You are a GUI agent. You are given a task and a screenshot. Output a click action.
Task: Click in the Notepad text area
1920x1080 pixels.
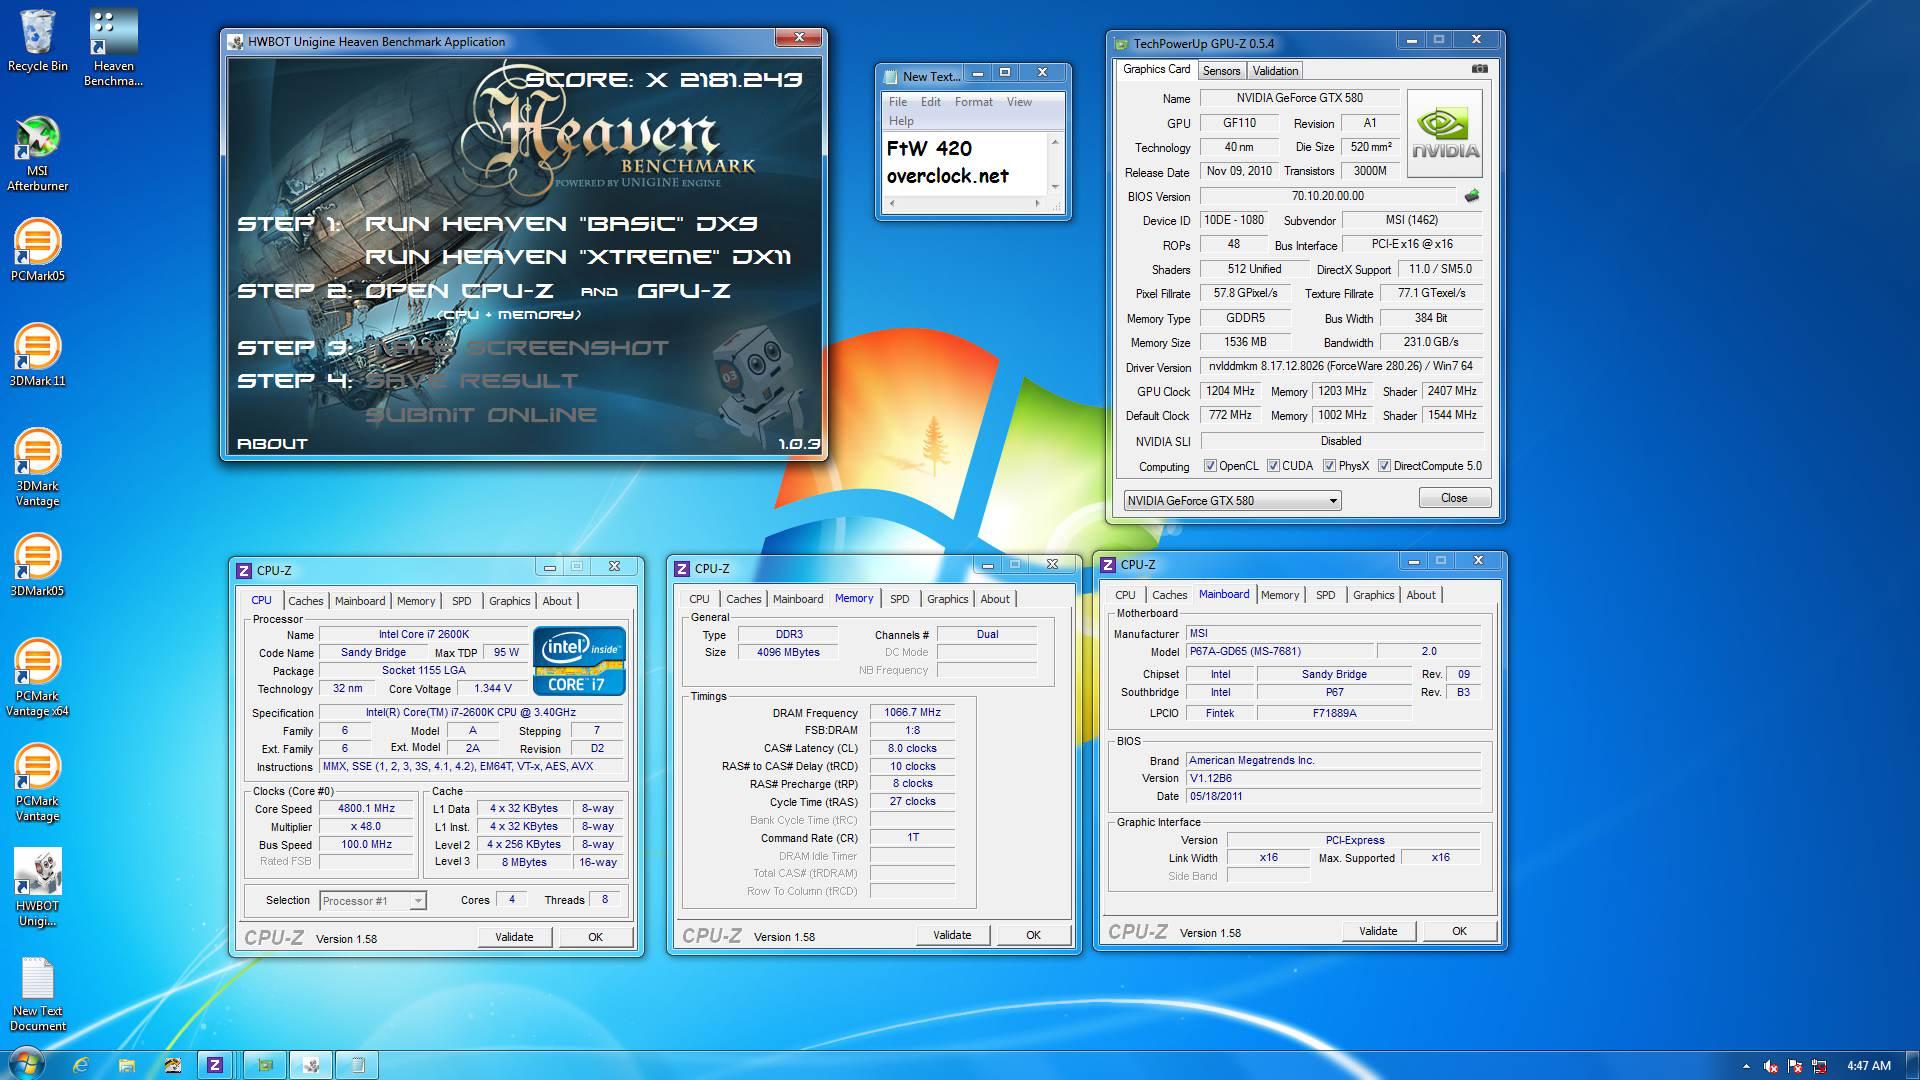964,162
